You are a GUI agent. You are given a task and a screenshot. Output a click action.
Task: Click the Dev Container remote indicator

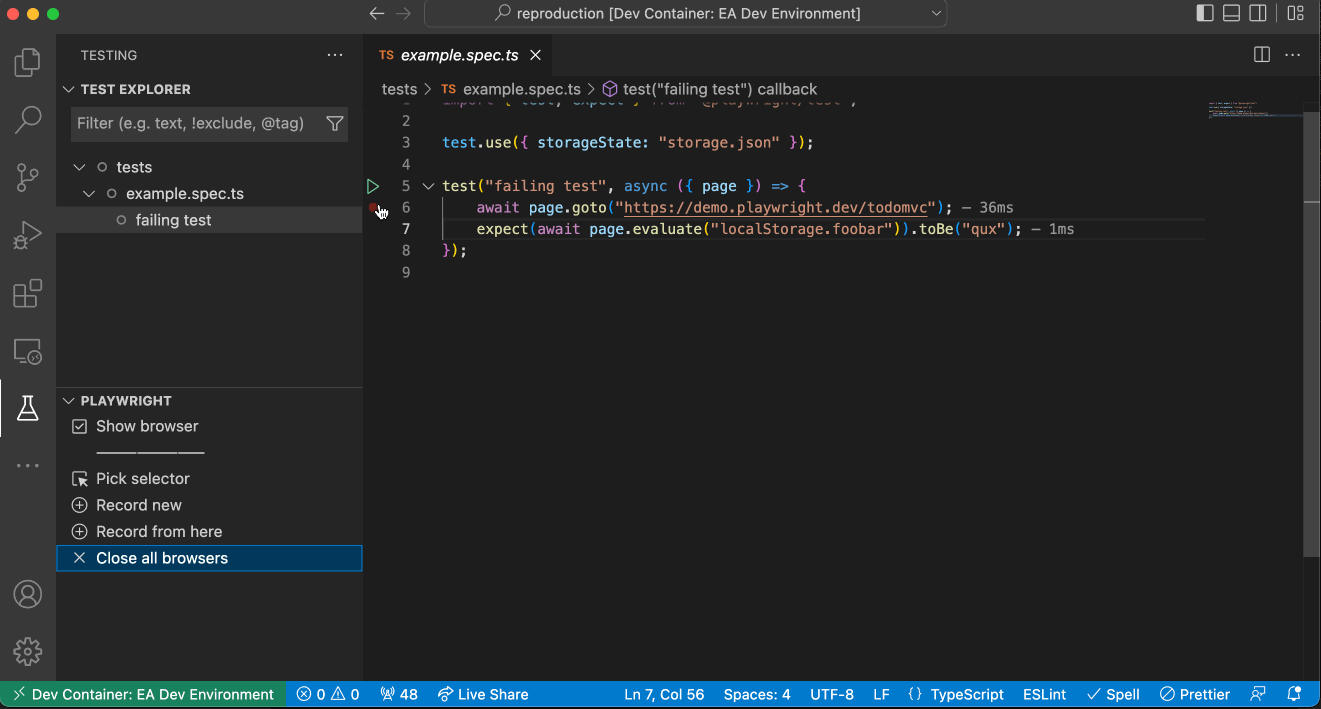pos(143,694)
